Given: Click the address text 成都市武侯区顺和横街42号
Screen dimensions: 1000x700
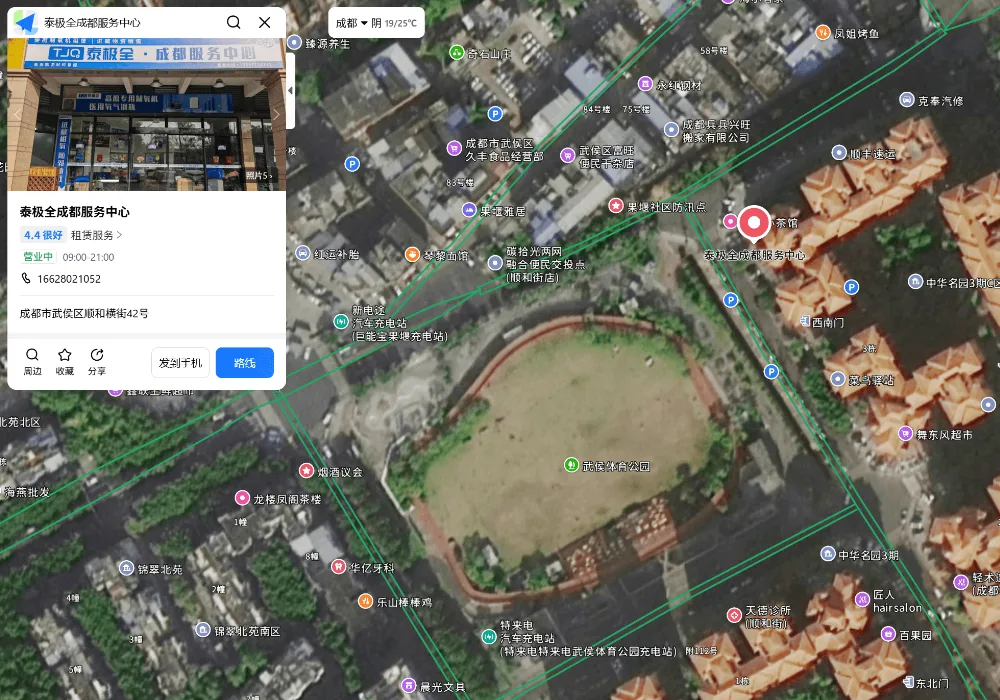Looking at the screenshot, I should [84, 313].
